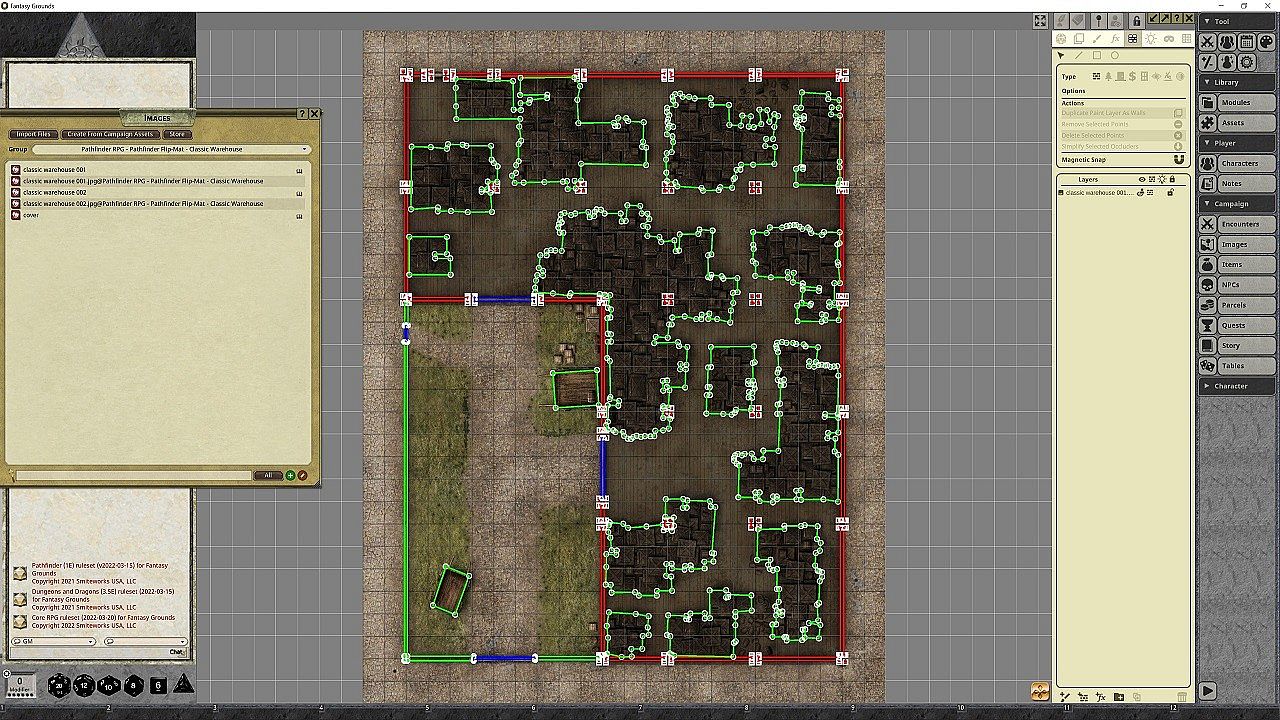The height and width of the screenshot is (720, 1280).
Task: Choose the circle drawing tool
Action: click(x=1115, y=56)
